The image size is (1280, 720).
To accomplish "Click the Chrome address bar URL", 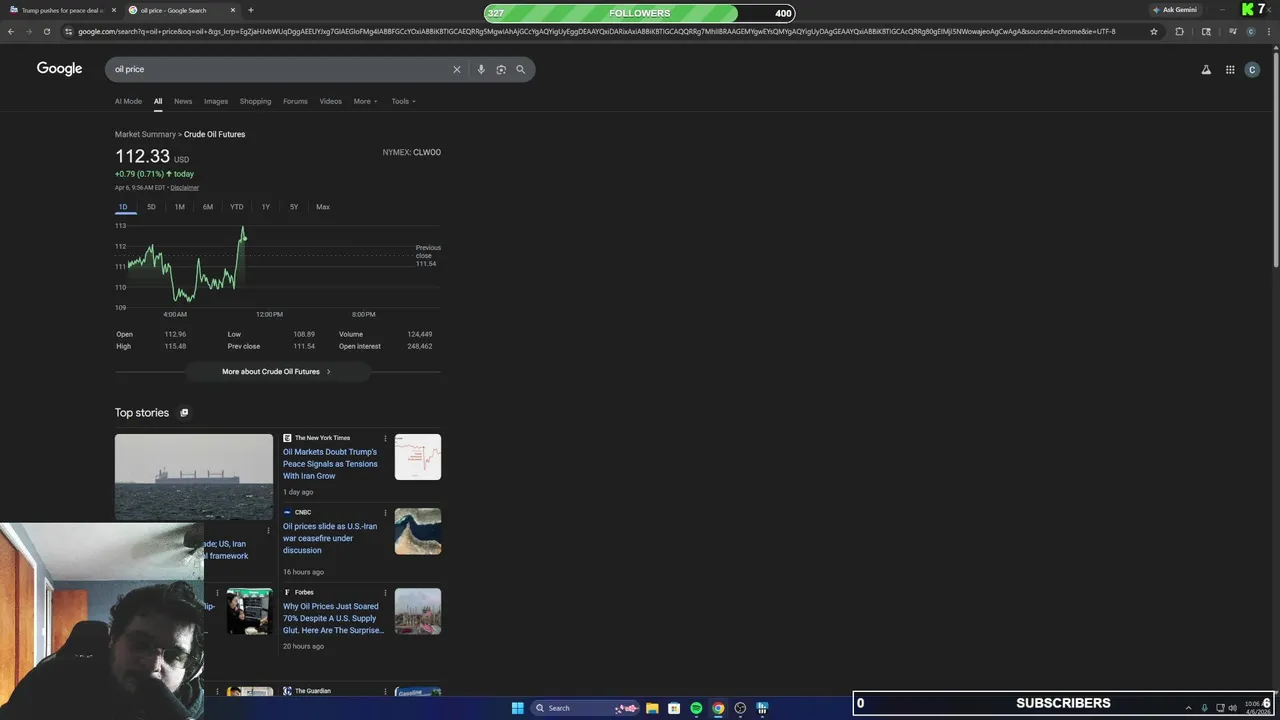I will pyautogui.click(x=596, y=31).
